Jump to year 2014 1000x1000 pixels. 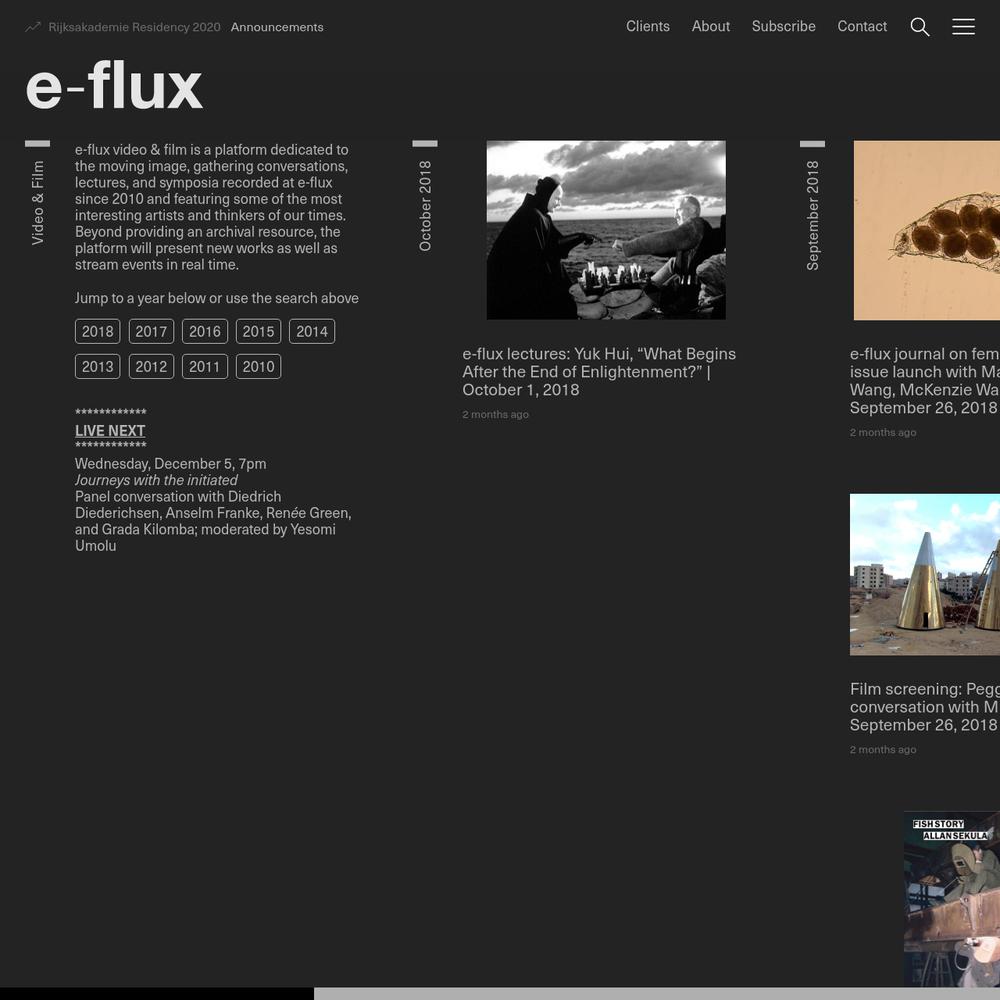coord(312,332)
